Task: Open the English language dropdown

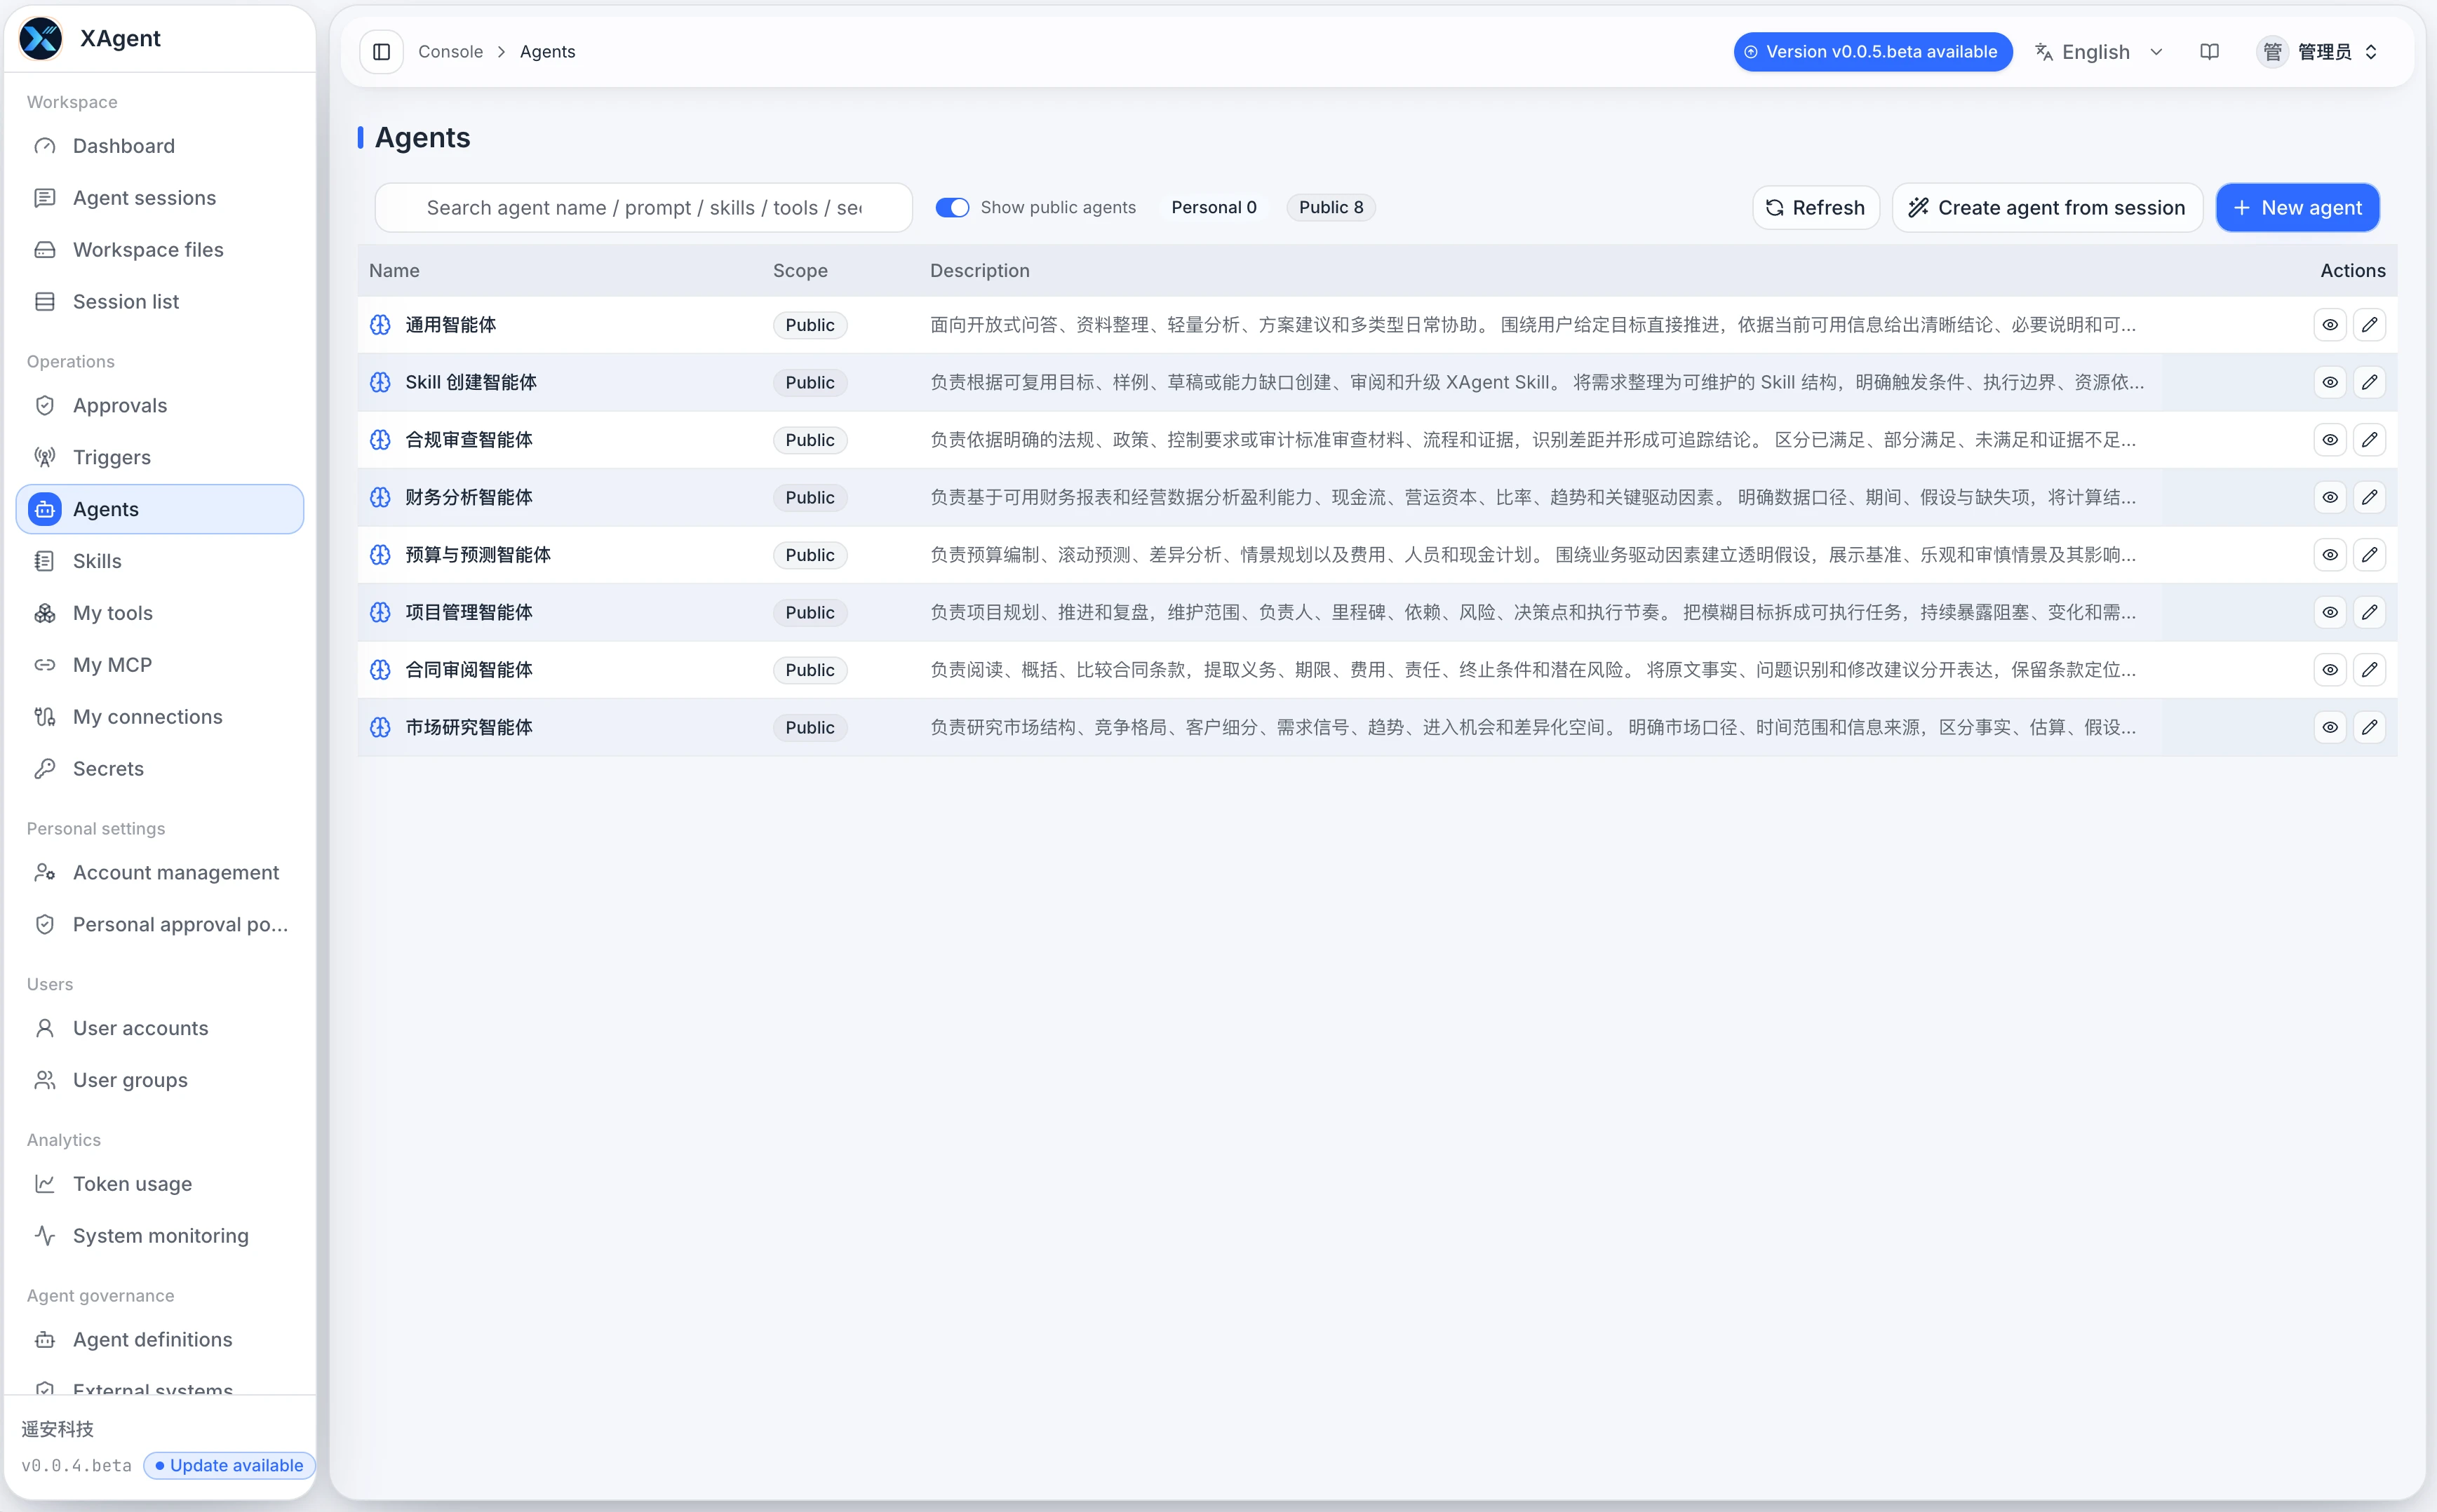Action: click(x=2100, y=52)
